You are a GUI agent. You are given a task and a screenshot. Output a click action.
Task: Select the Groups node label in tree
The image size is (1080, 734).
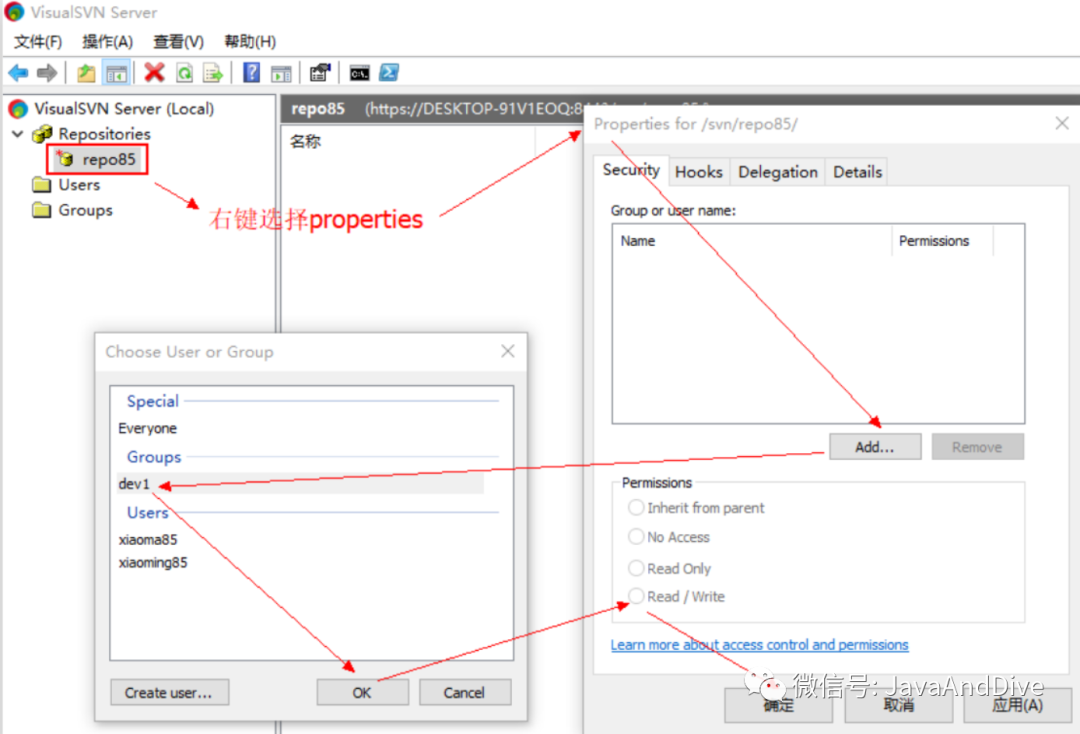[85, 210]
